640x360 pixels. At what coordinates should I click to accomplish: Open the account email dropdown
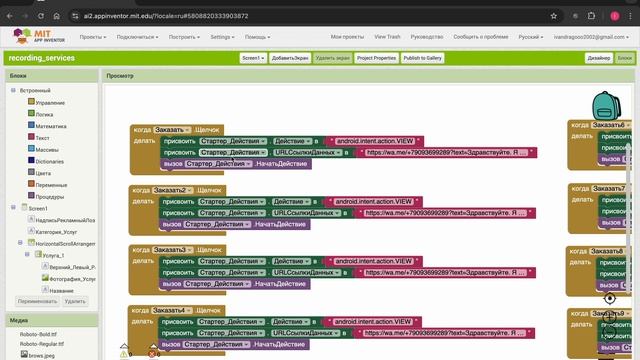[x=591, y=37]
